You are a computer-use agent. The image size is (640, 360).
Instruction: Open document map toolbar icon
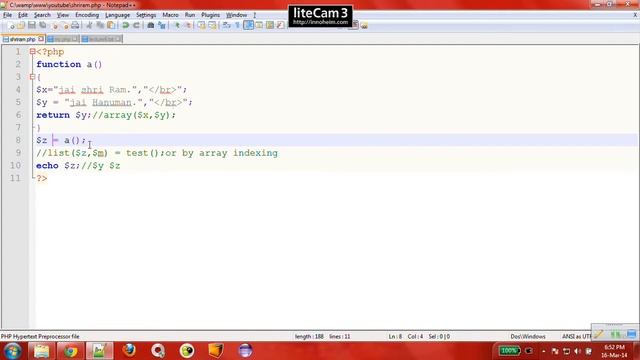270,25
